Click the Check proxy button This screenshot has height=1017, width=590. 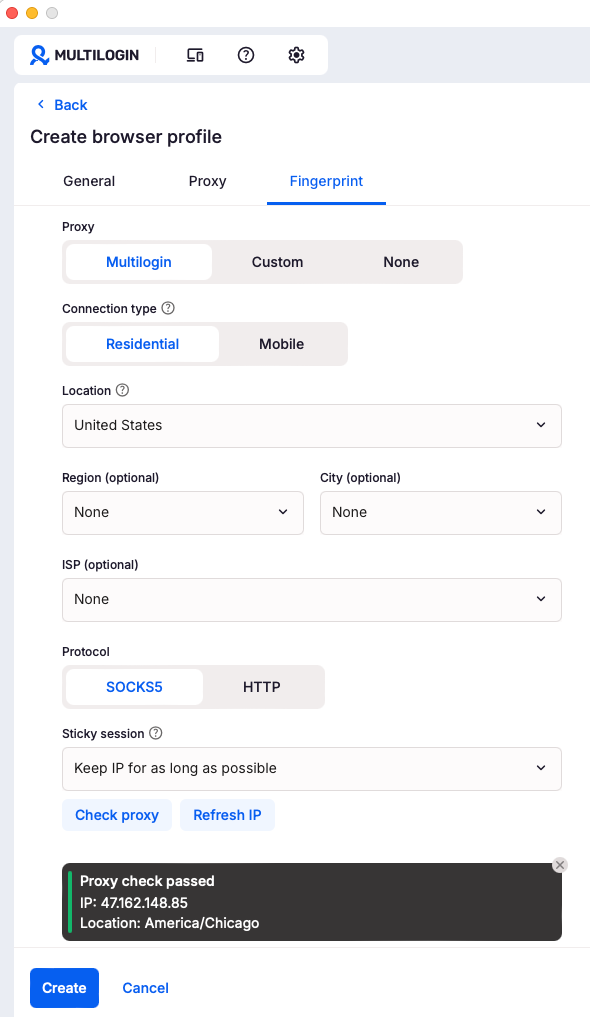[x=116, y=815]
